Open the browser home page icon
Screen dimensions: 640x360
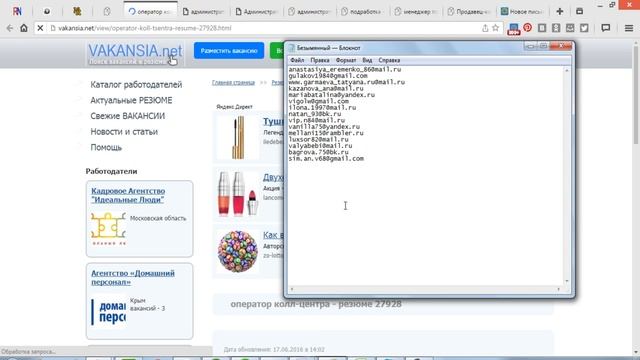tap(24, 28)
